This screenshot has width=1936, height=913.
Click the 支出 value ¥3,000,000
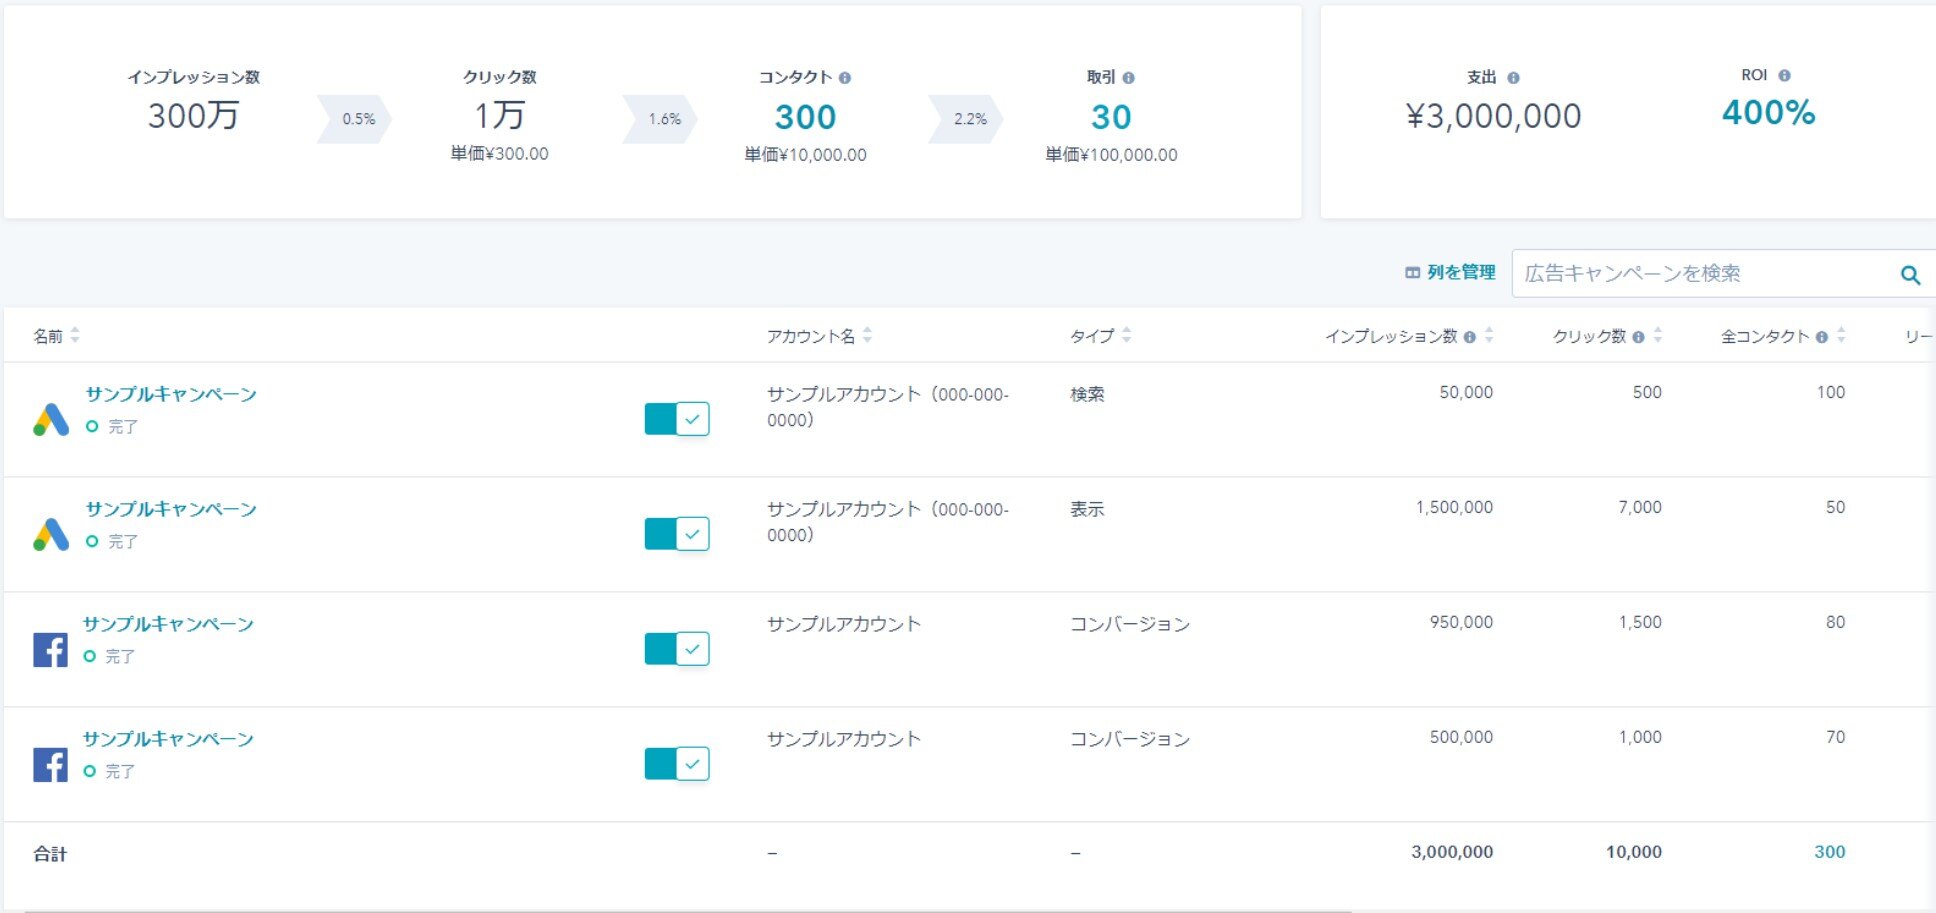pyautogui.click(x=1493, y=116)
